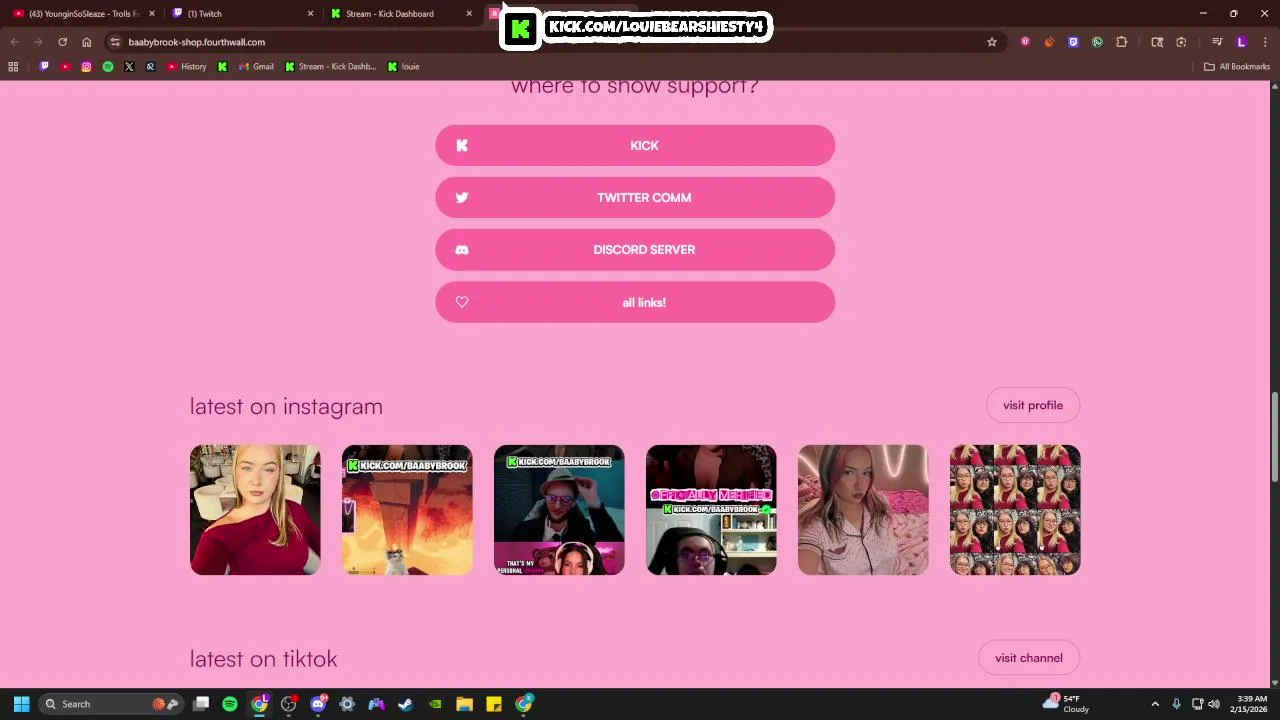Reload the current page
The width and height of the screenshot is (1280, 720).
(62, 42)
